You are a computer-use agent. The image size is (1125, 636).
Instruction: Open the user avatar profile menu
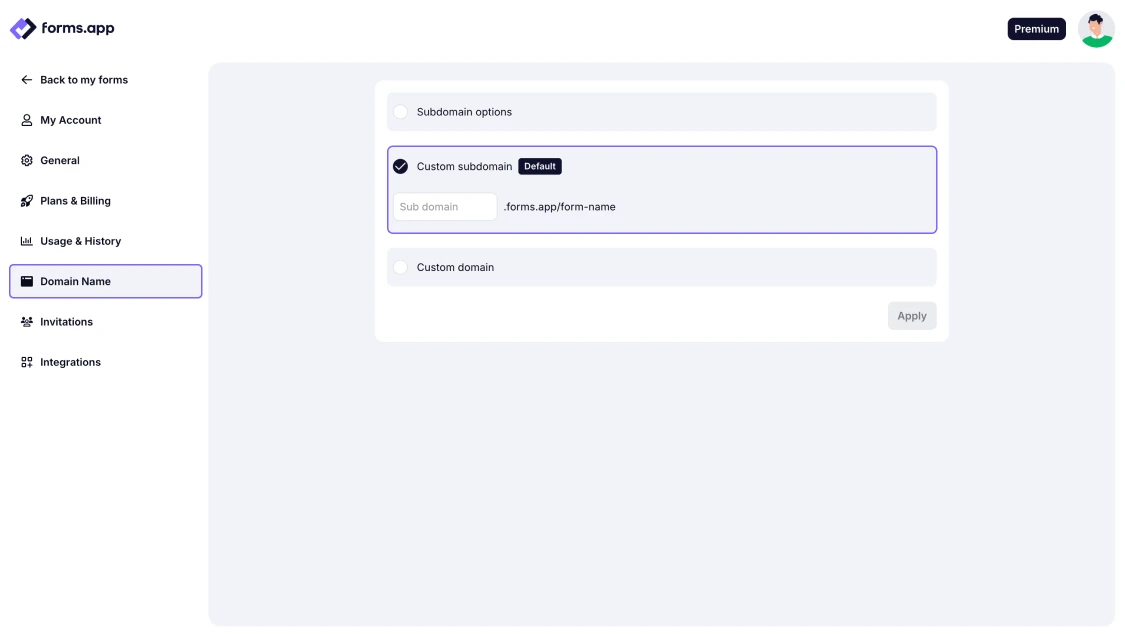1096,29
